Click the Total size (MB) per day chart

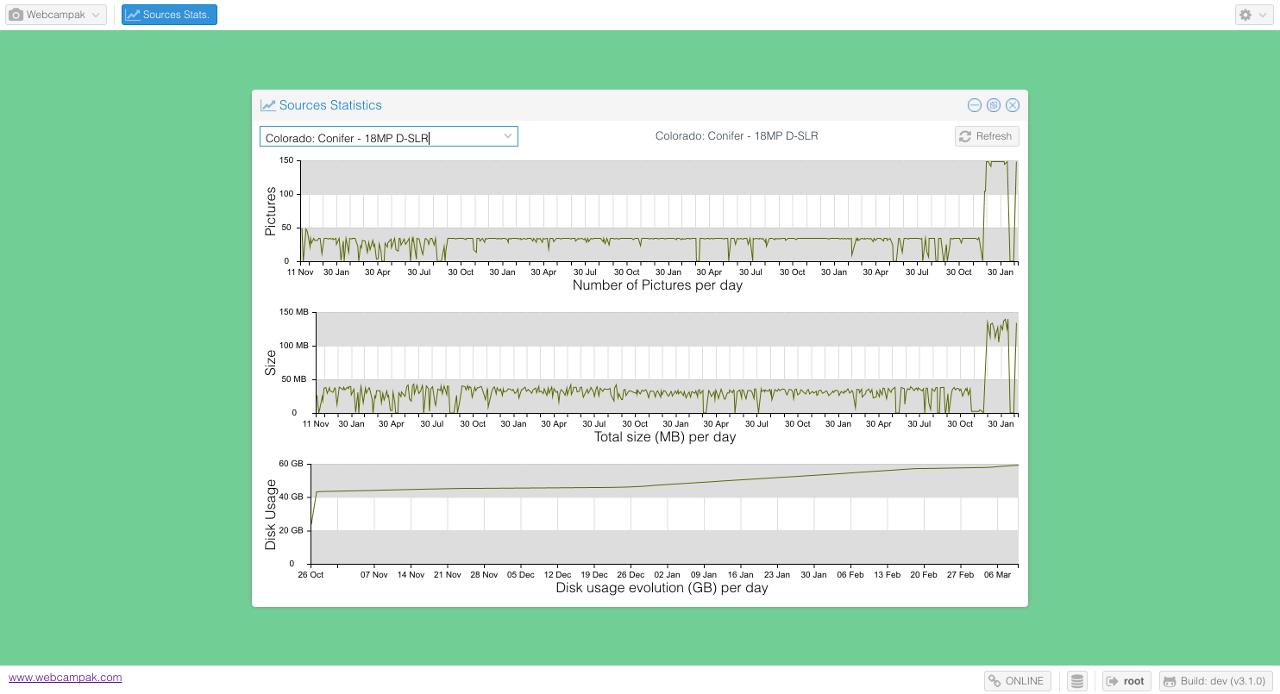click(x=665, y=363)
